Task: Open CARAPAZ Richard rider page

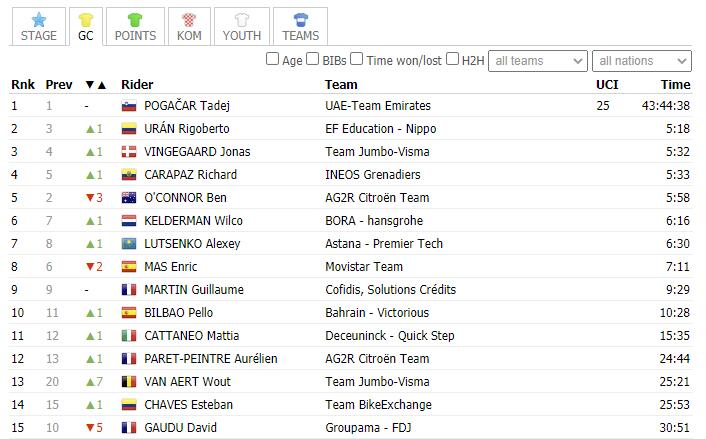Action: (x=190, y=175)
